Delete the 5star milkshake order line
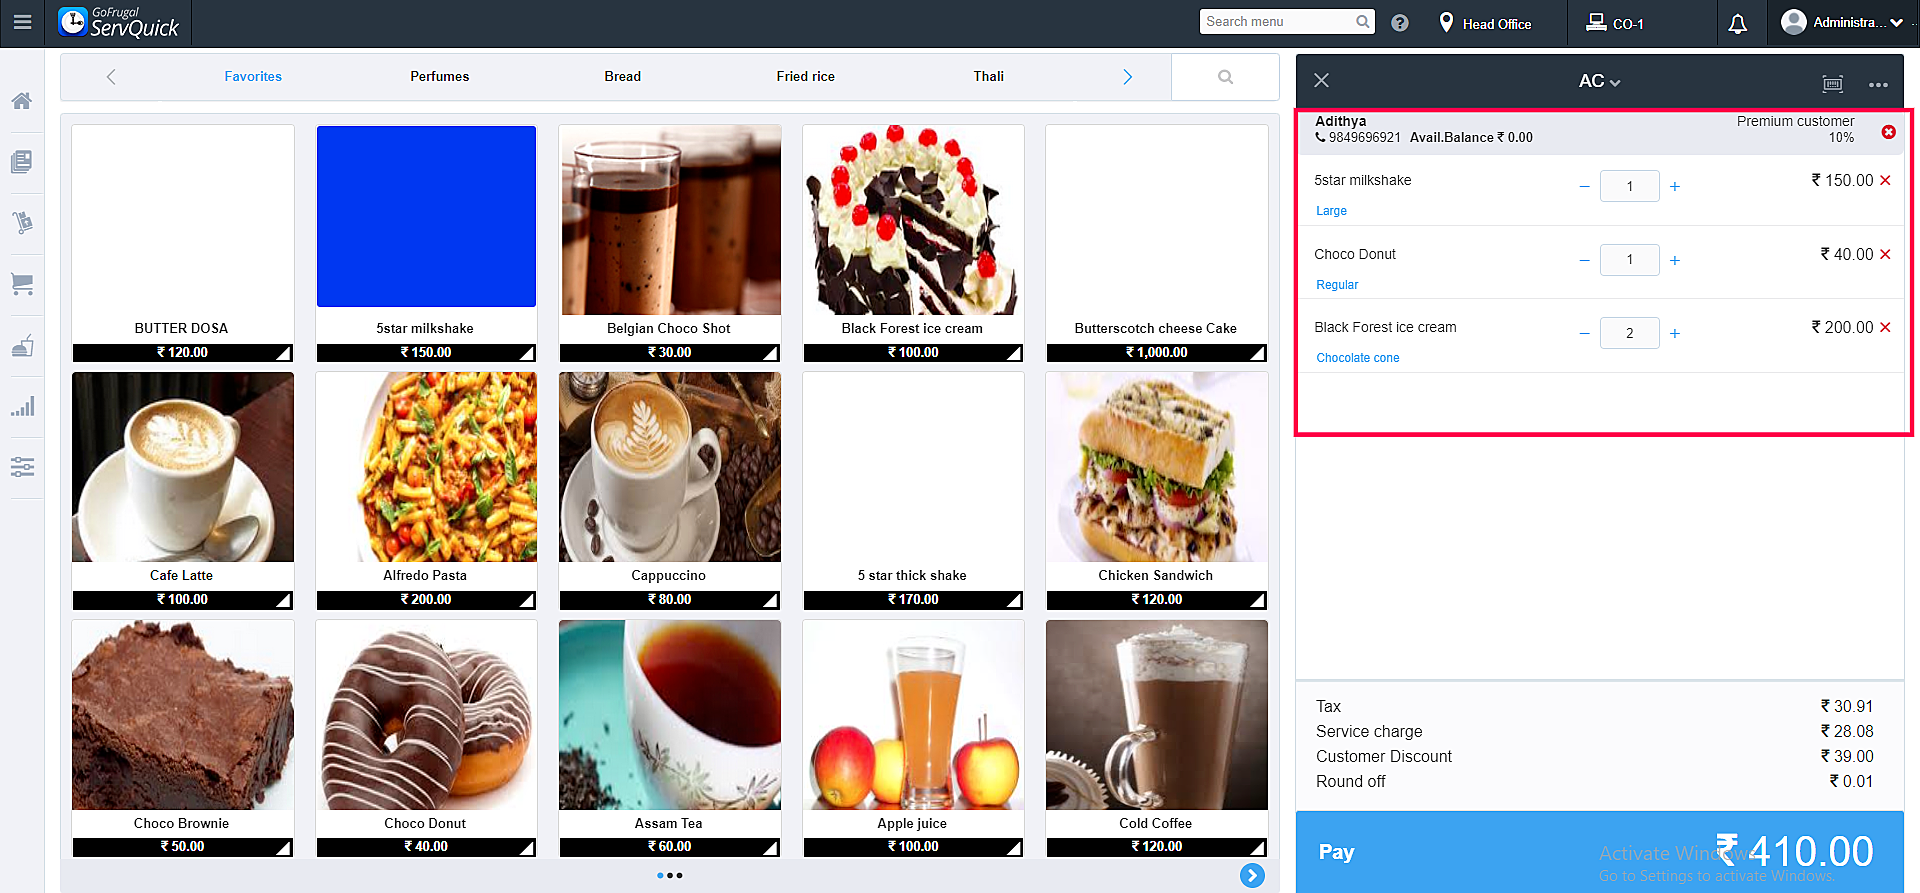This screenshot has width=1920, height=893. click(x=1885, y=180)
